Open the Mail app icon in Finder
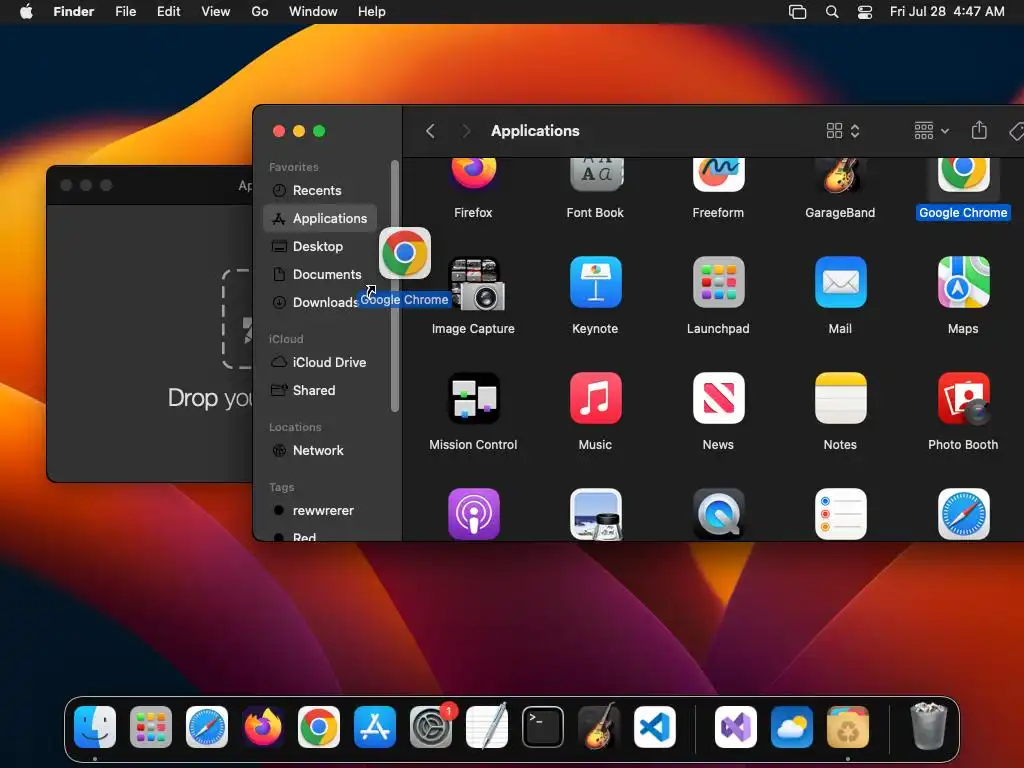Image resolution: width=1024 pixels, height=768 pixels. (840, 282)
